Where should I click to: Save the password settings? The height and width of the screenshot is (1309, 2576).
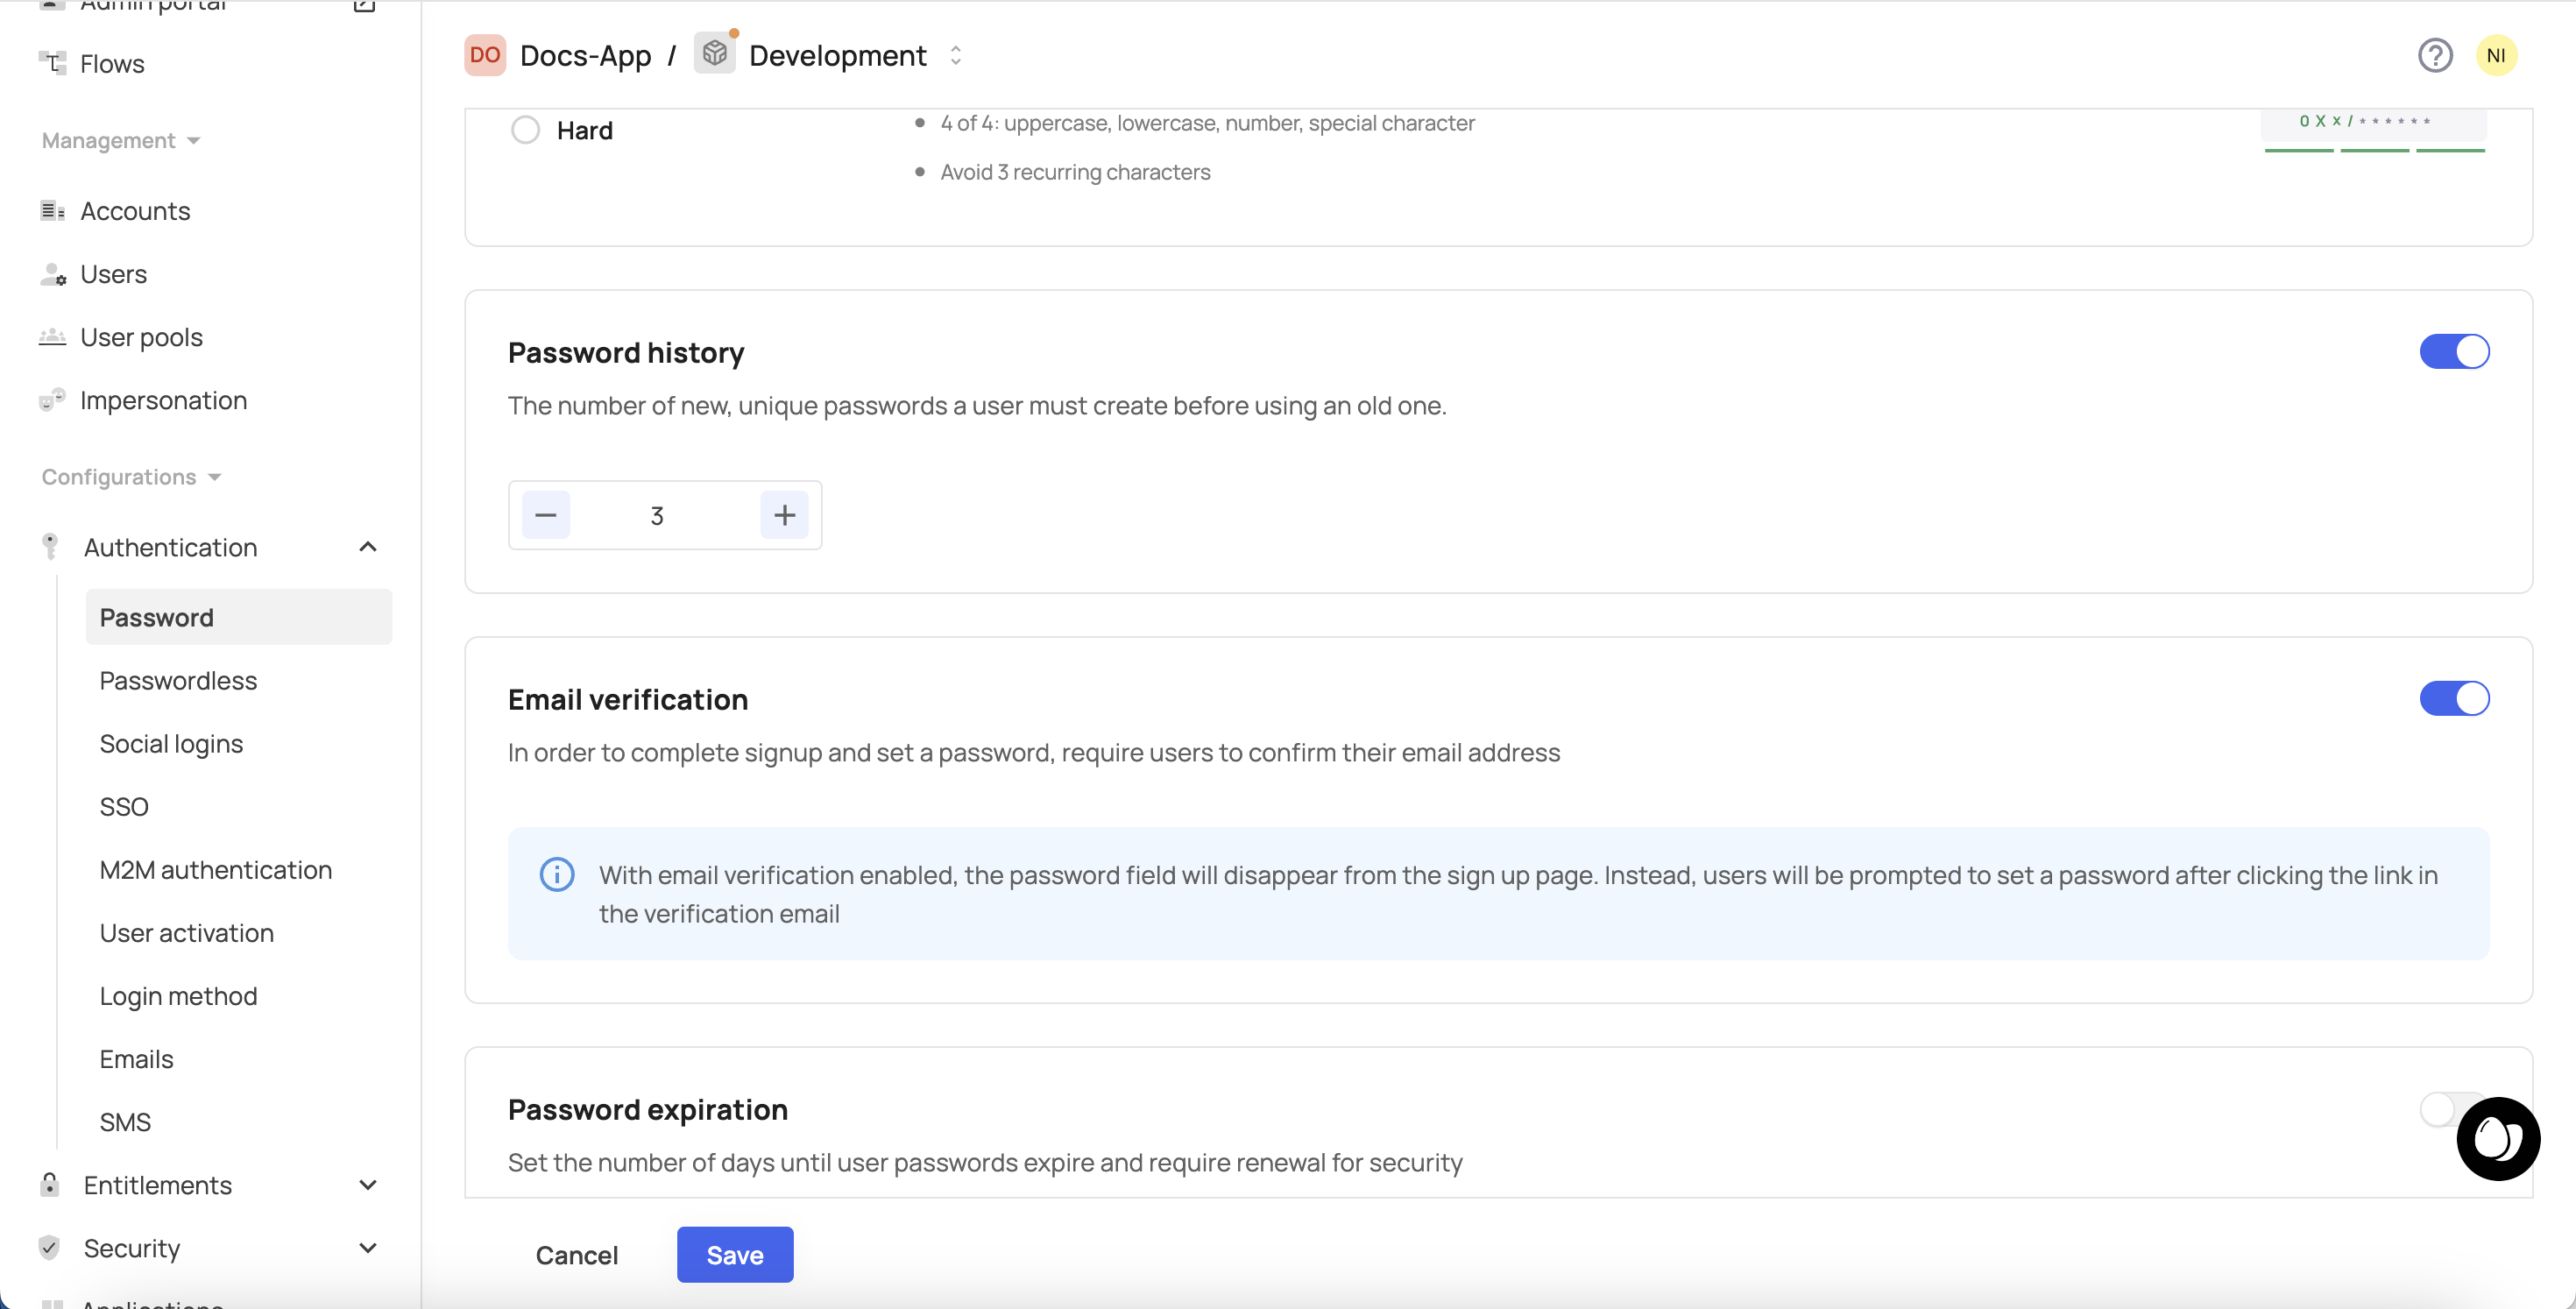tap(734, 1255)
